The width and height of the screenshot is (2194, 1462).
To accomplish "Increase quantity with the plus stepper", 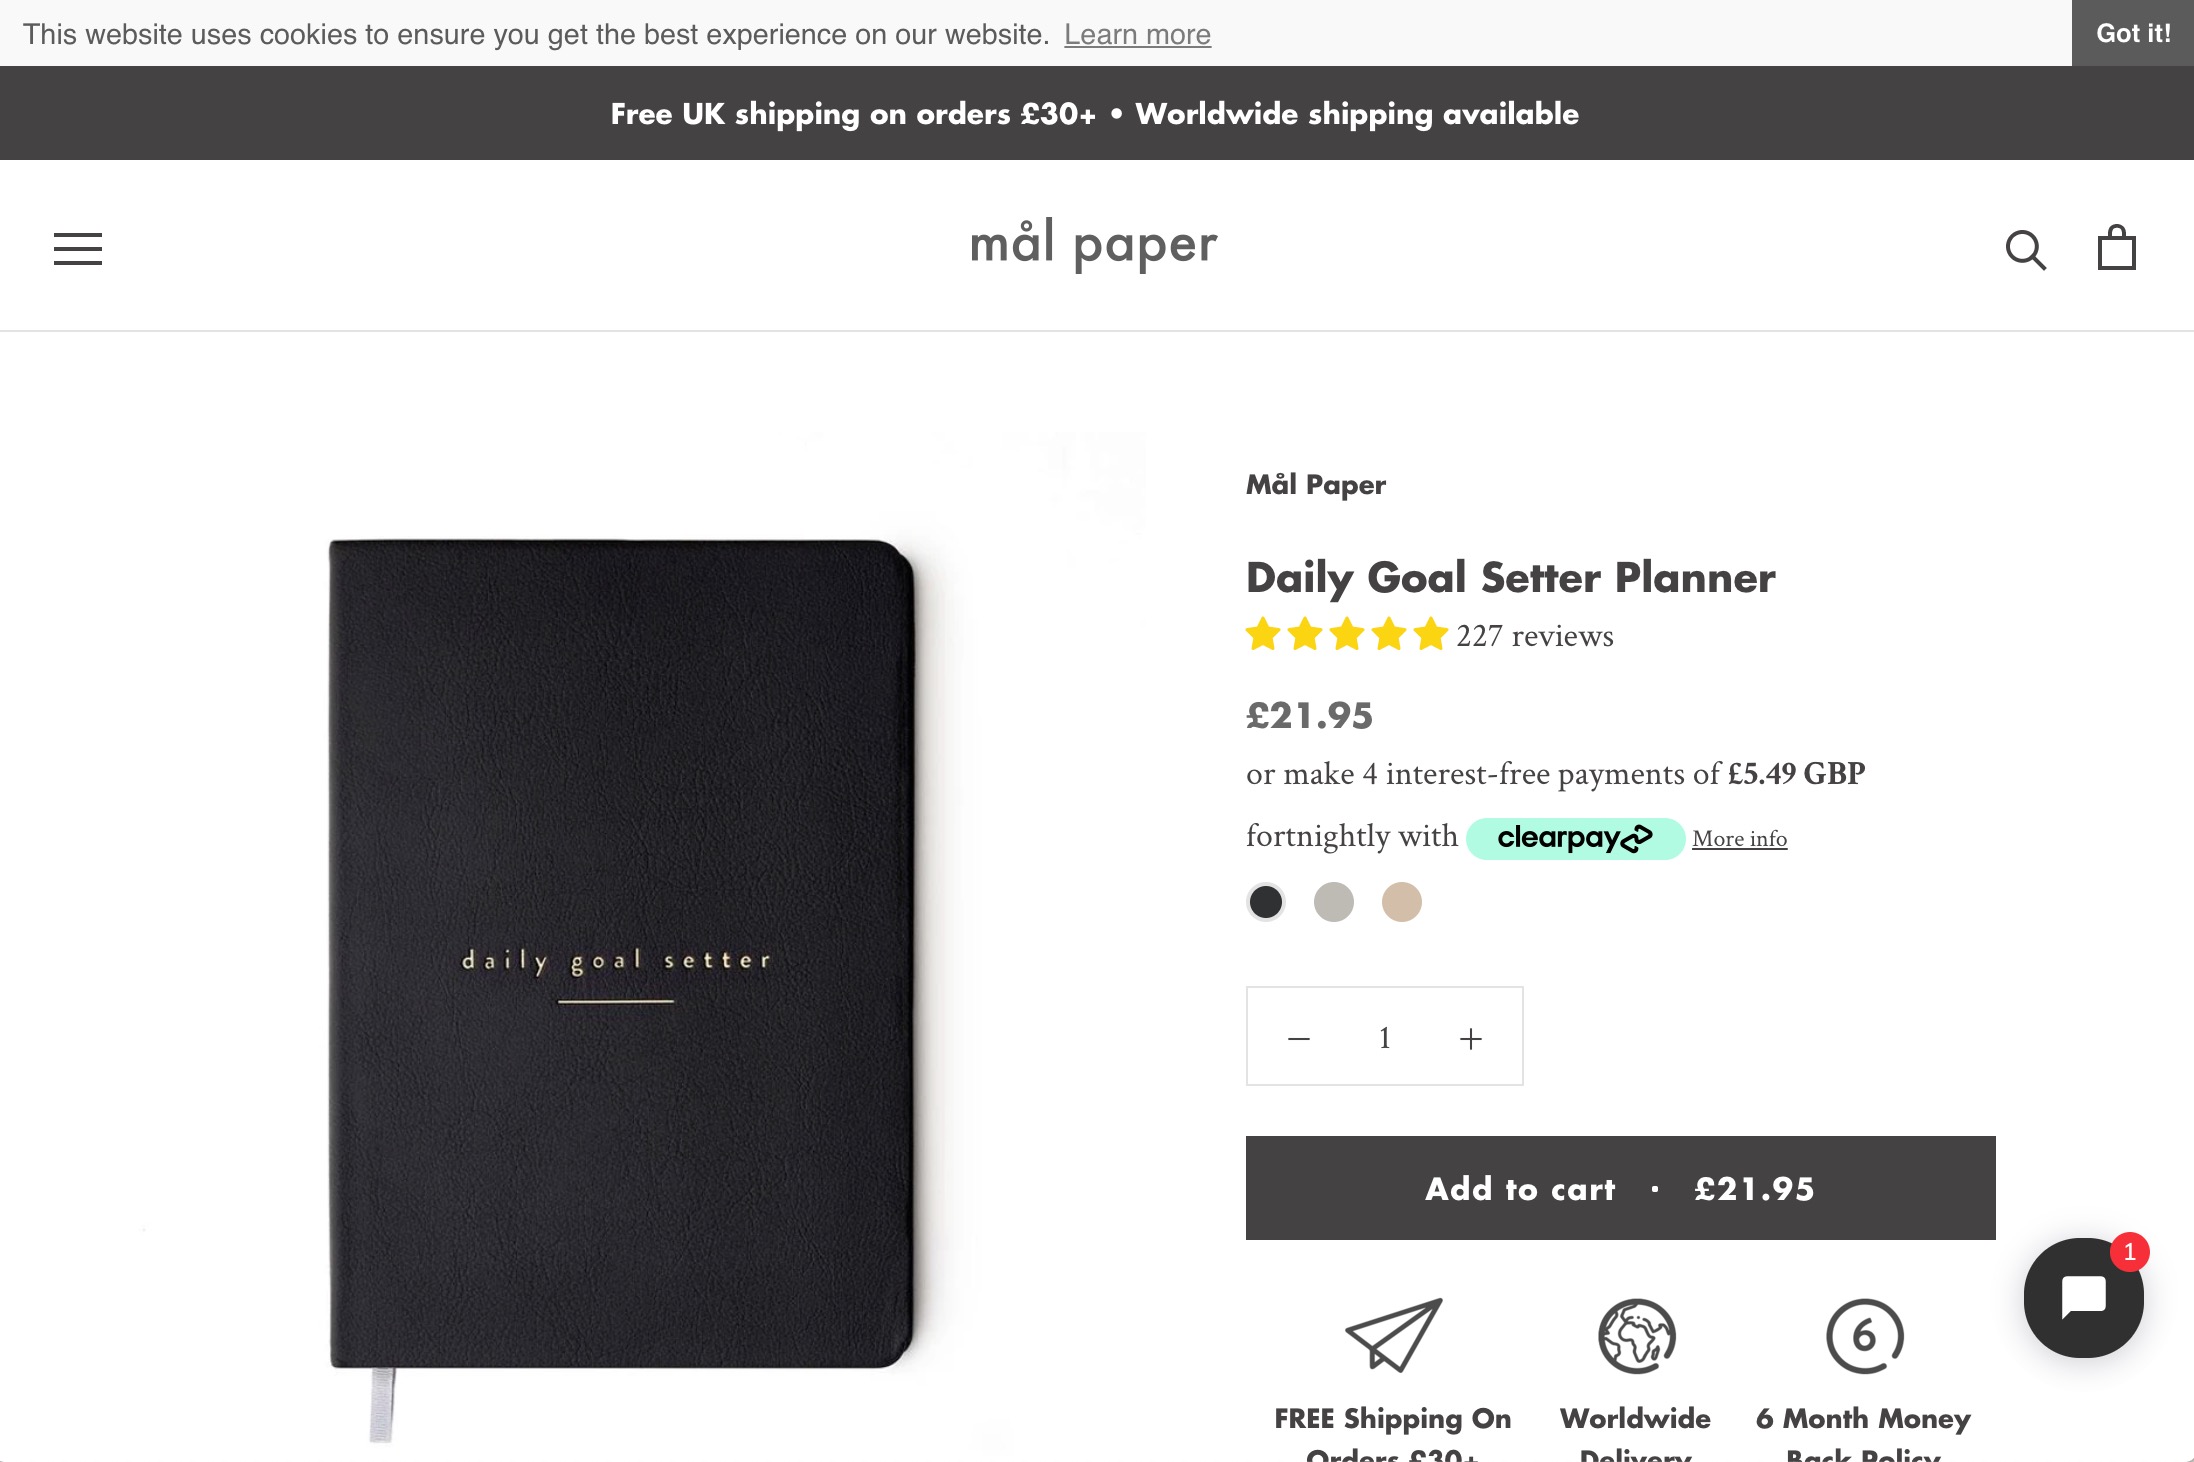I will tap(1469, 1037).
